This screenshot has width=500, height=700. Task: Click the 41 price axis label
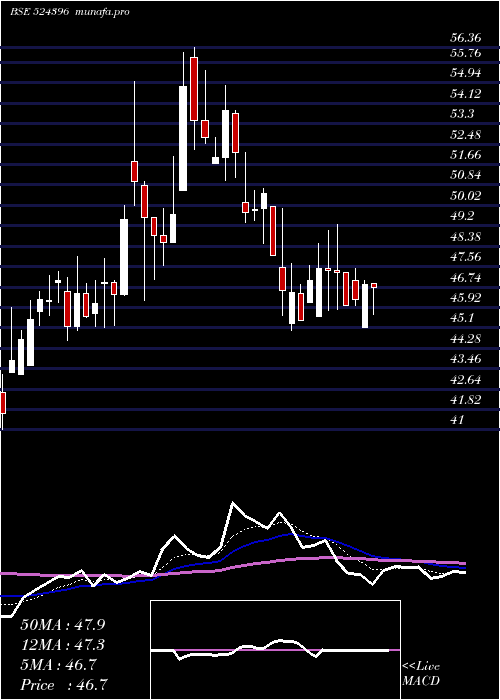point(457,420)
